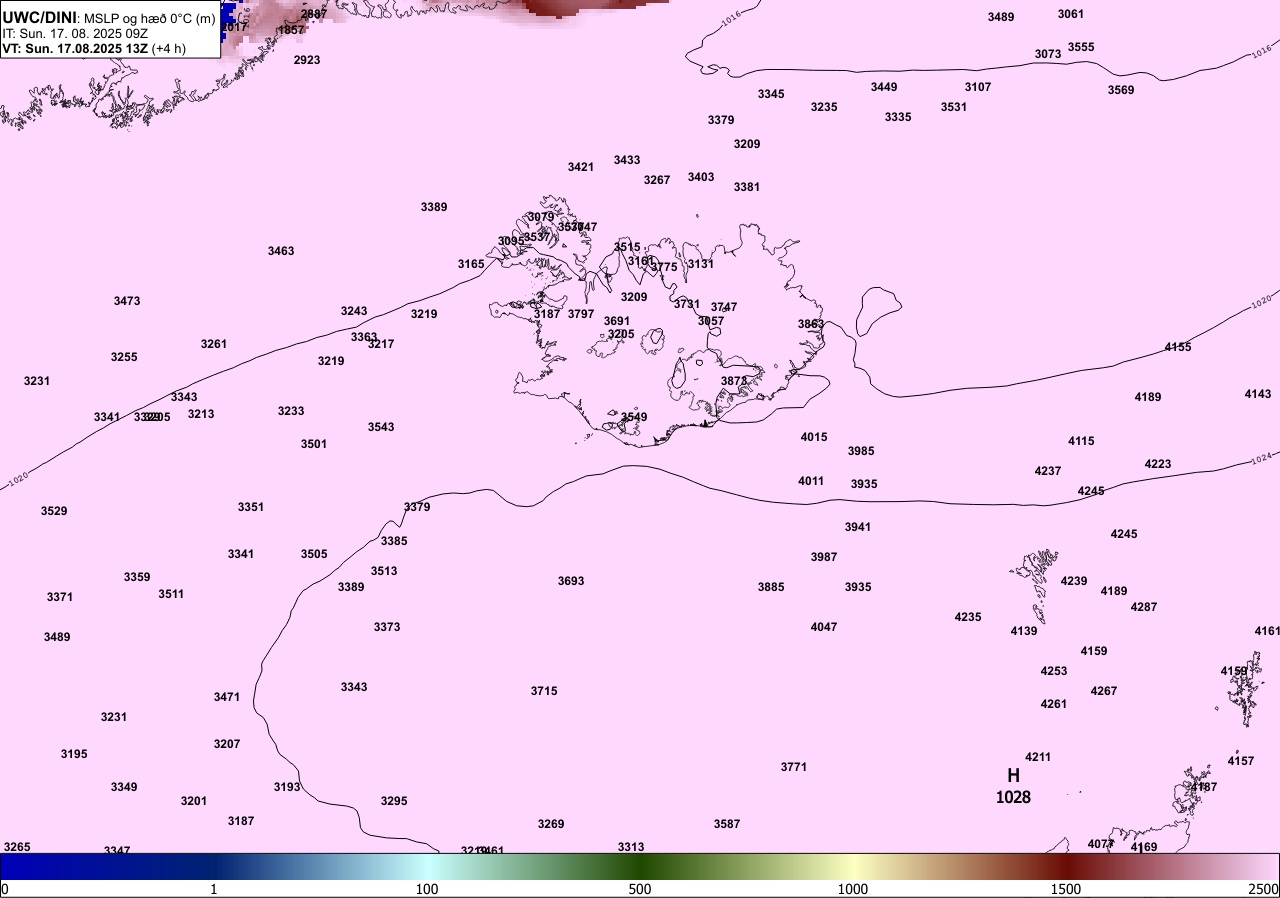This screenshot has height=898, width=1280.
Task: Click the height value 3555
Action: [1081, 47]
